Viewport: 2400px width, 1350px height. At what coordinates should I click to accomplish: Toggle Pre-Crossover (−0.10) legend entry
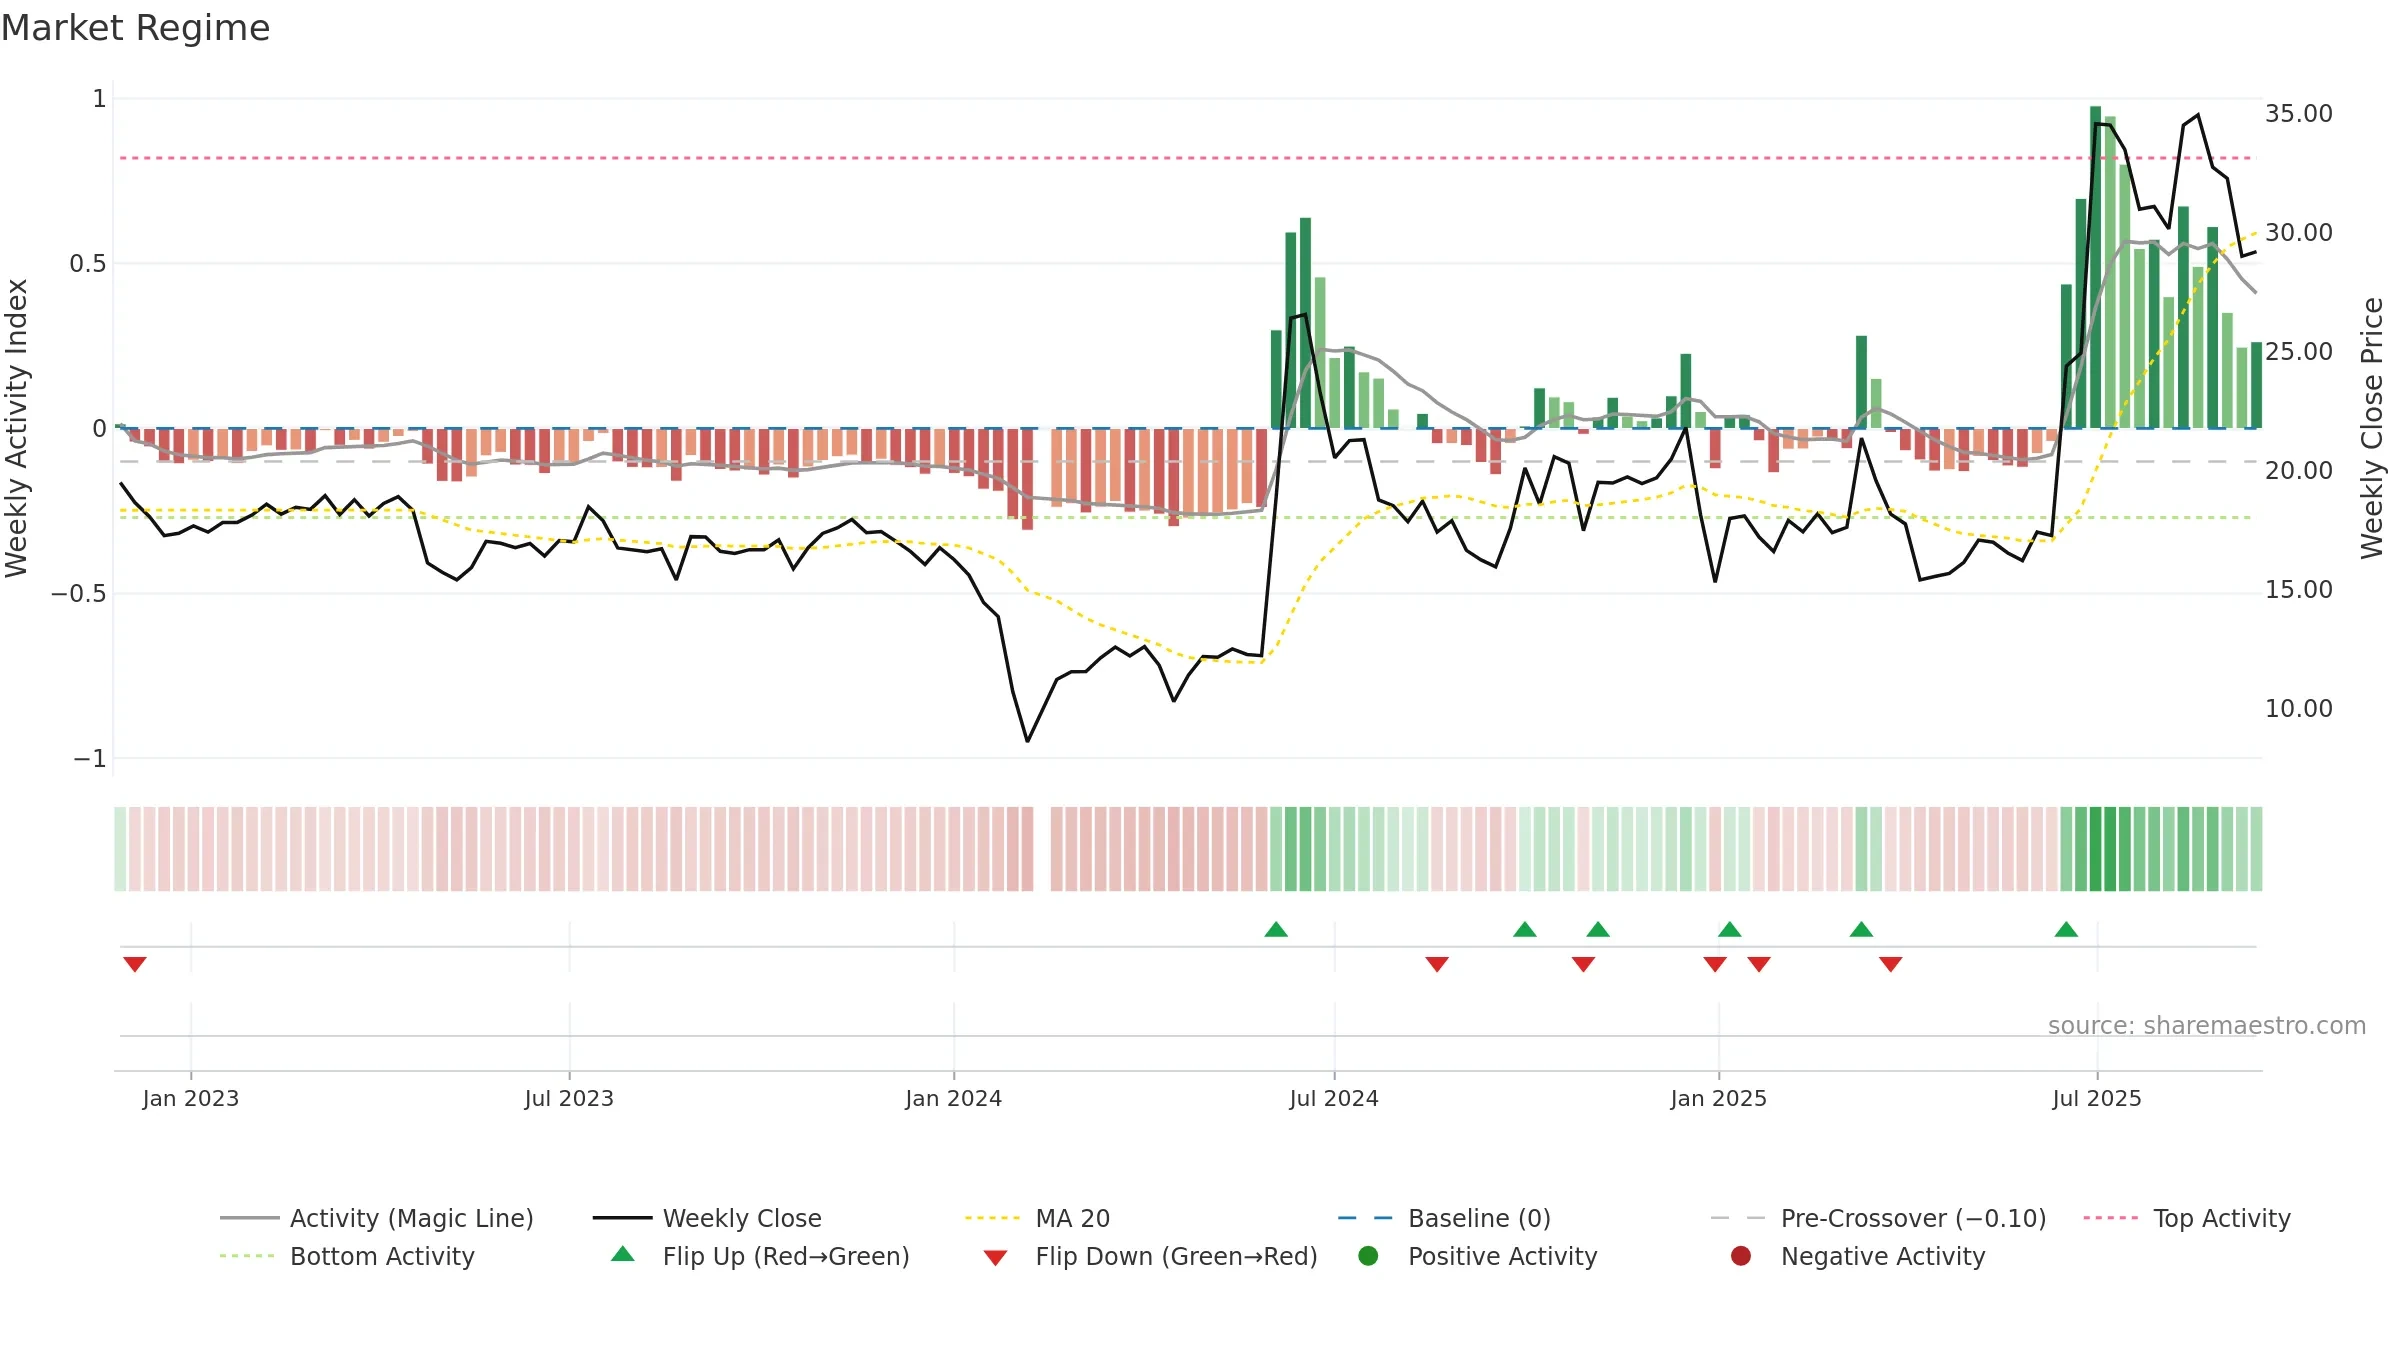[x=1878, y=1218]
